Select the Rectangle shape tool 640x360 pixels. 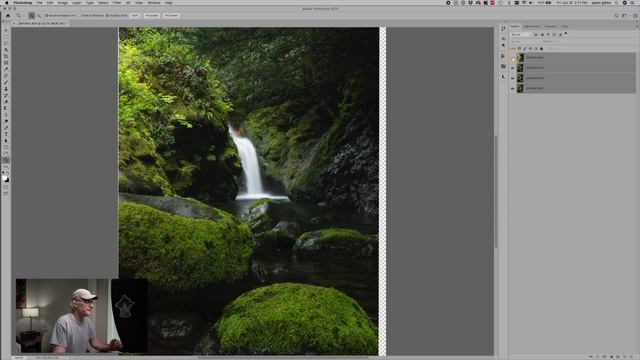tap(6, 147)
